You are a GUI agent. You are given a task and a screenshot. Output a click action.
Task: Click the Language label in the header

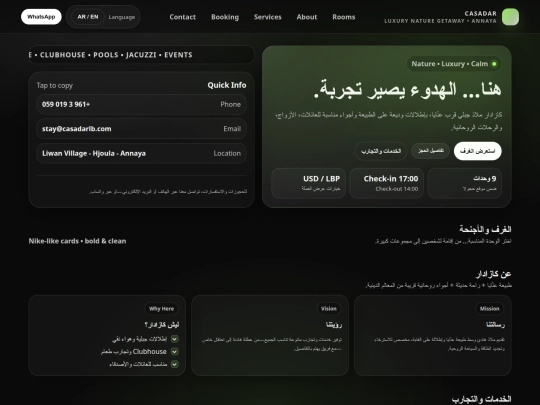pos(122,17)
